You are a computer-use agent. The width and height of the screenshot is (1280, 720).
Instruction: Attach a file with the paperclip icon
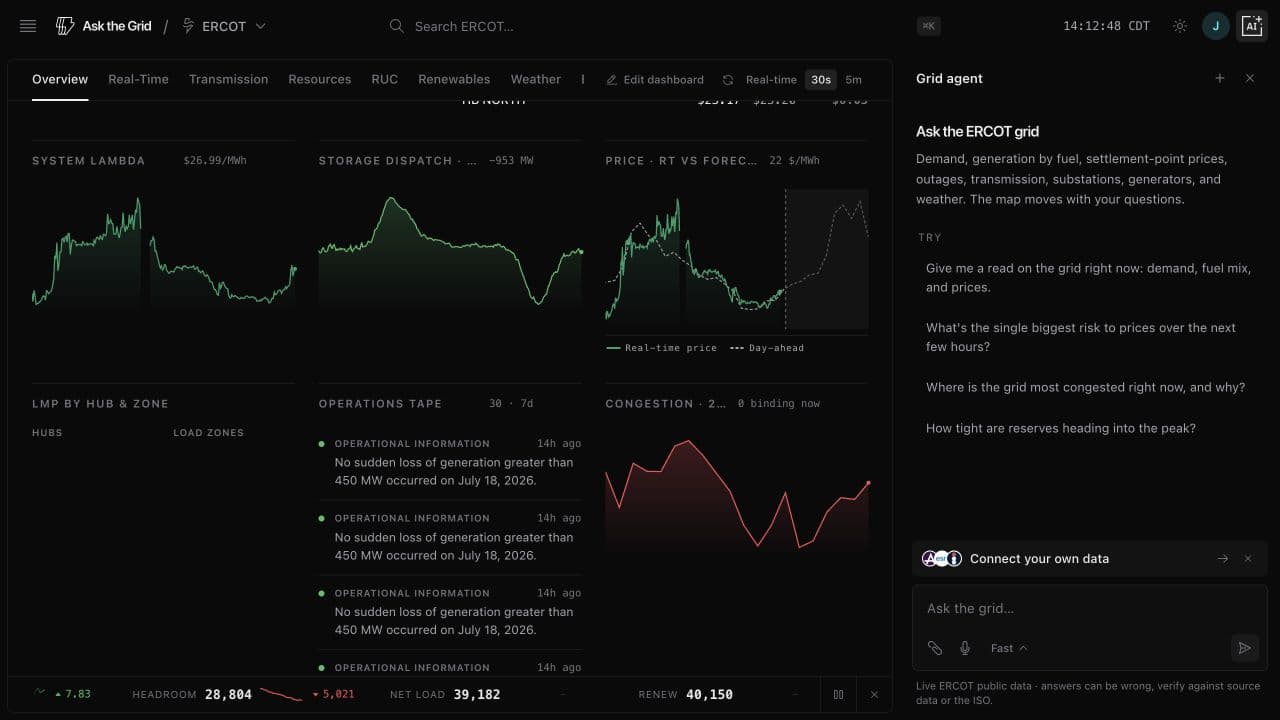pos(935,648)
